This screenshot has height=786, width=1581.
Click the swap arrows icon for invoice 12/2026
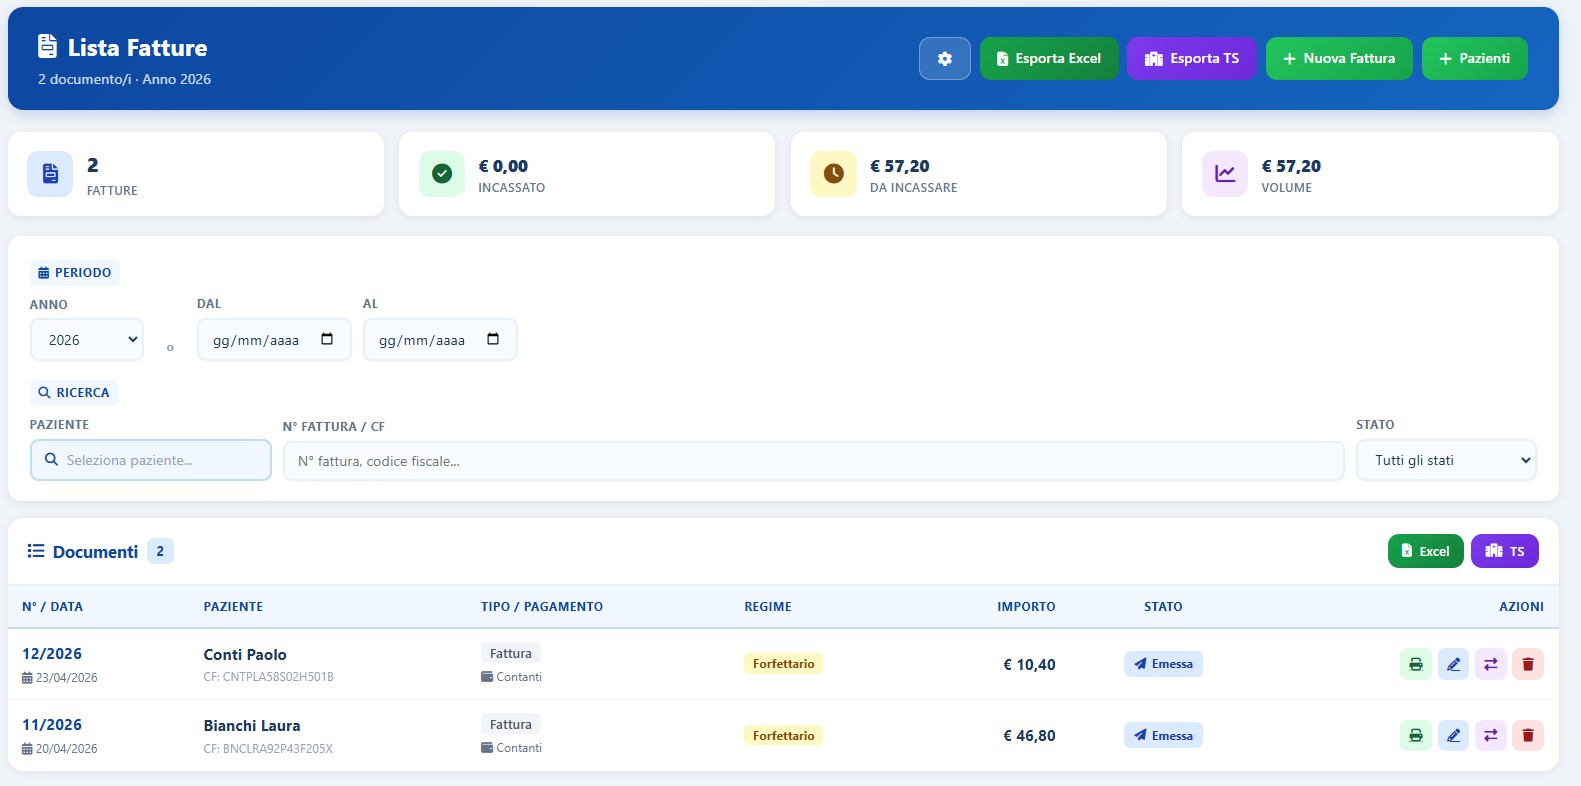[x=1490, y=664]
